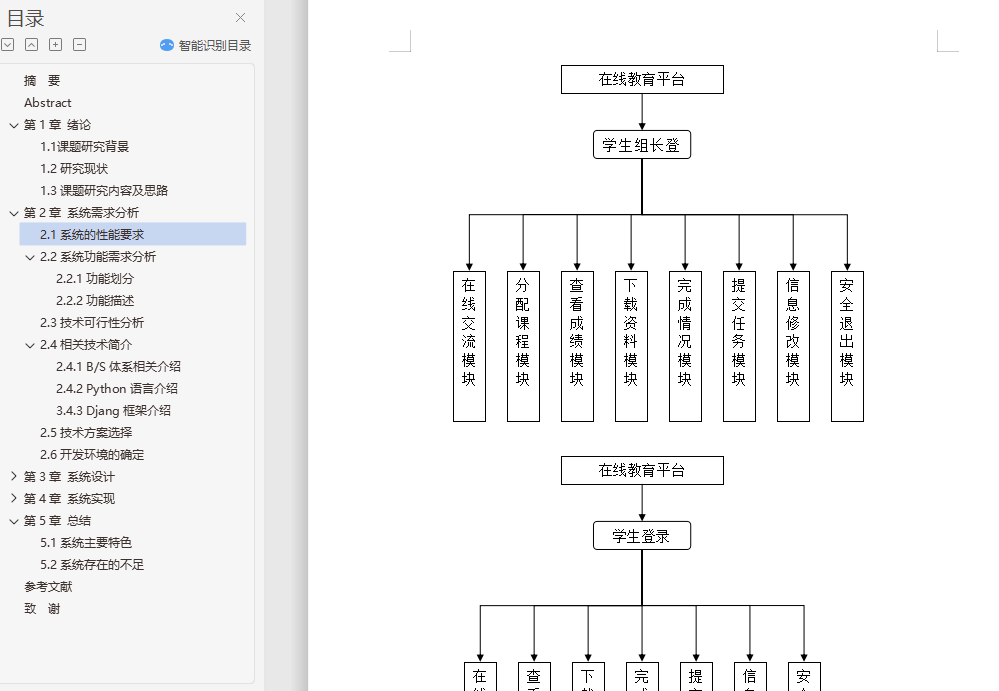This screenshot has width=999, height=691.
Task: Open 智能识别目录 smart outline recognition
Action: [205, 45]
